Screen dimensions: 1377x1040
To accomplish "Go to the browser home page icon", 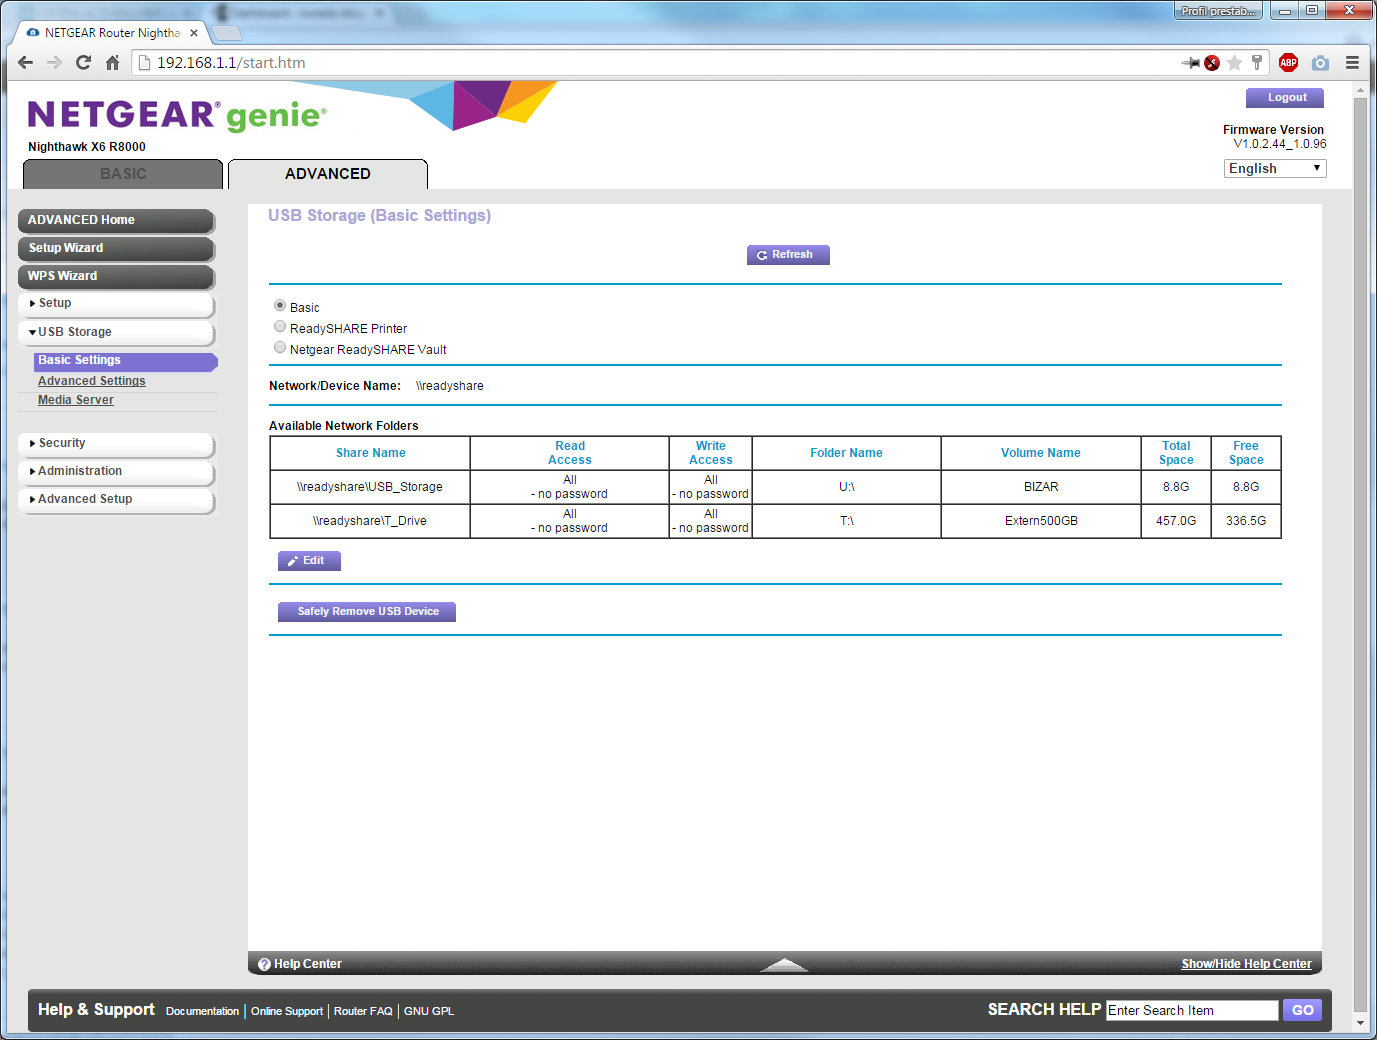I will (112, 63).
